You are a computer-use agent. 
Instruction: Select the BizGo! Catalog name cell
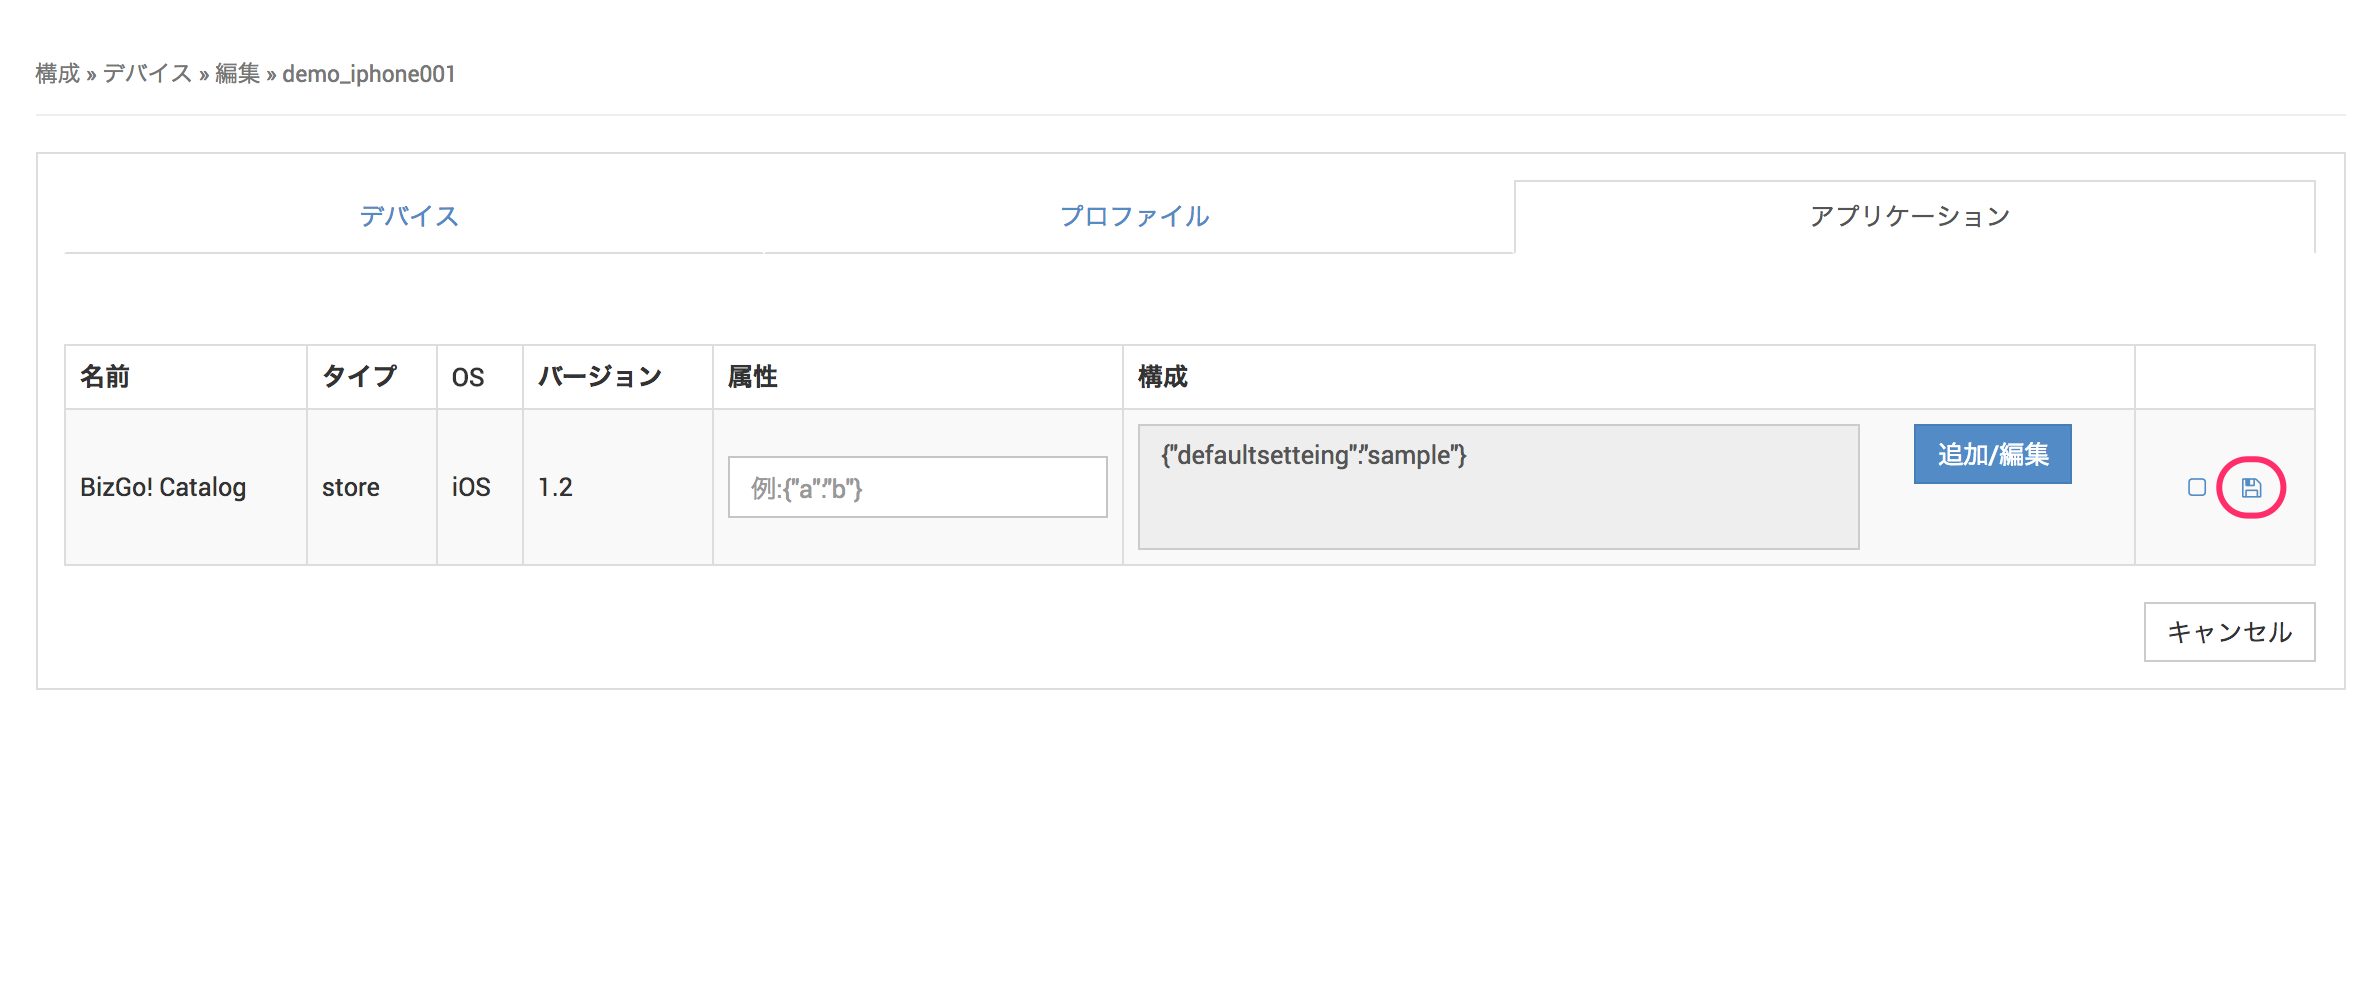163,488
